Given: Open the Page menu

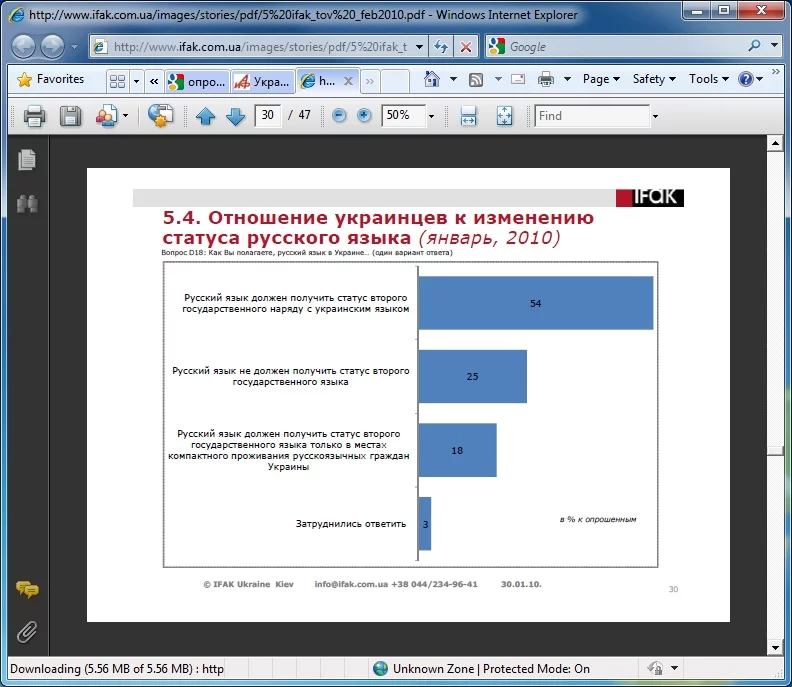Looking at the screenshot, I should (x=601, y=79).
